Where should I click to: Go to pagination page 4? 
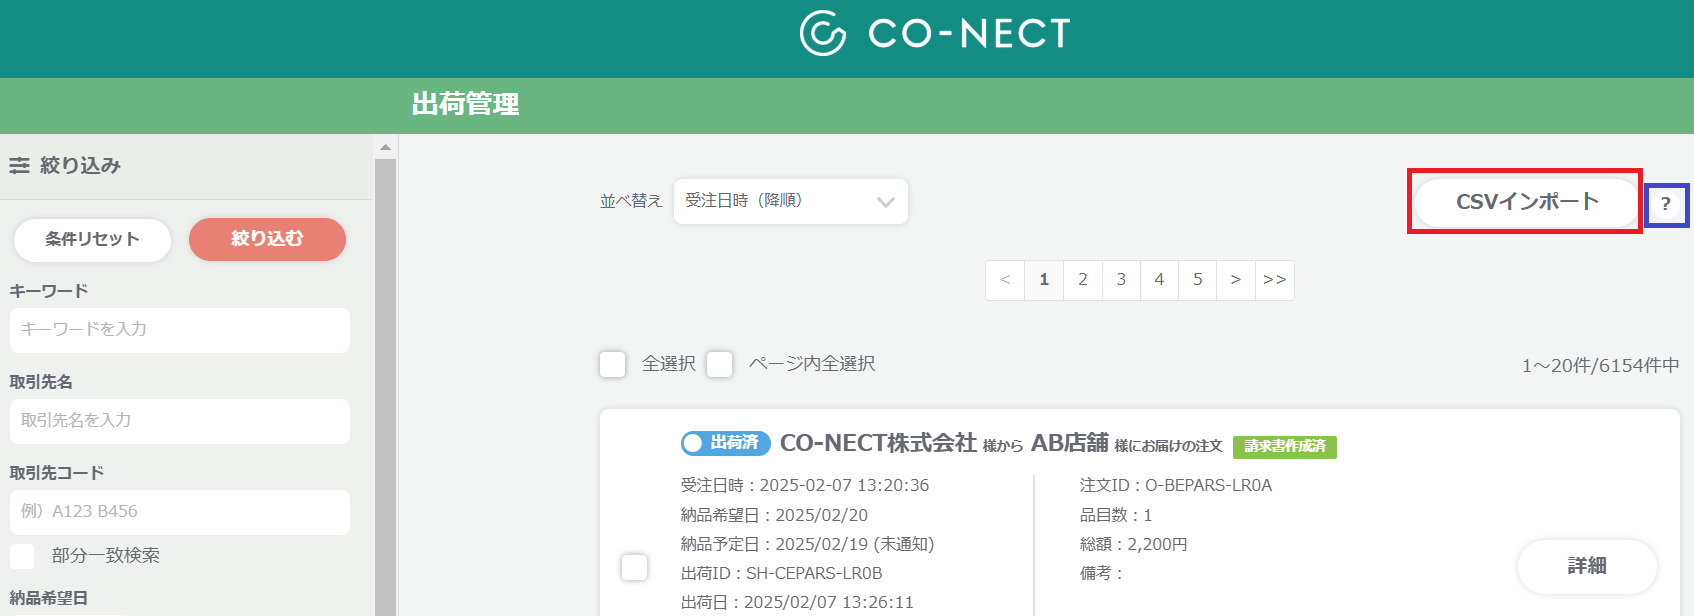[x=1159, y=280]
